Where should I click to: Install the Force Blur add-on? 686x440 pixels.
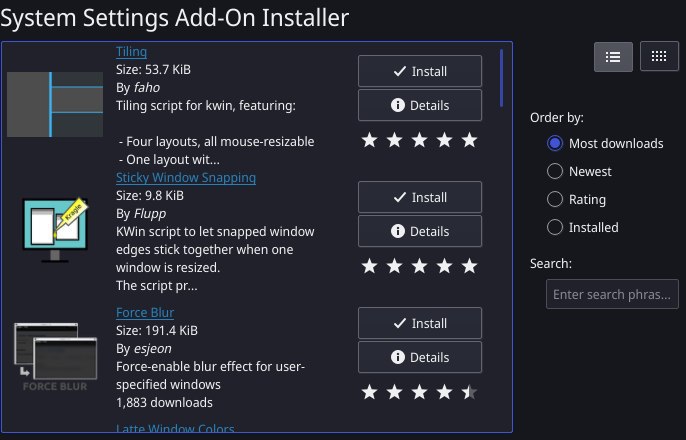pyautogui.click(x=420, y=323)
